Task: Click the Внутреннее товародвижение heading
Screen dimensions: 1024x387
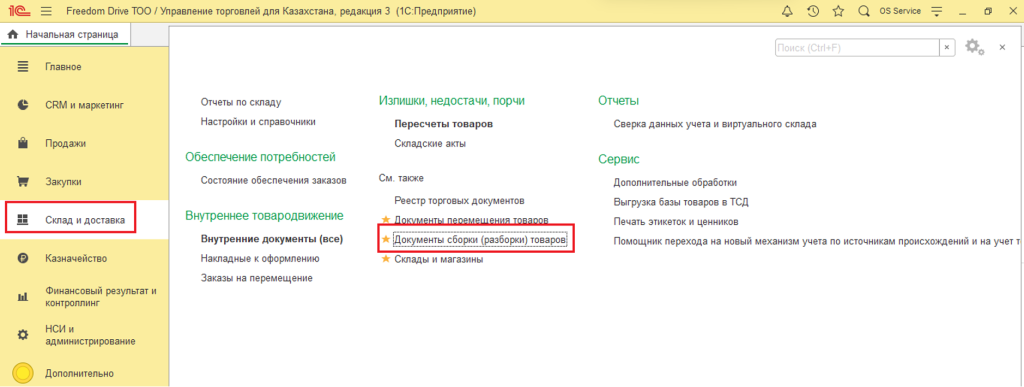Action: click(x=264, y=215)
